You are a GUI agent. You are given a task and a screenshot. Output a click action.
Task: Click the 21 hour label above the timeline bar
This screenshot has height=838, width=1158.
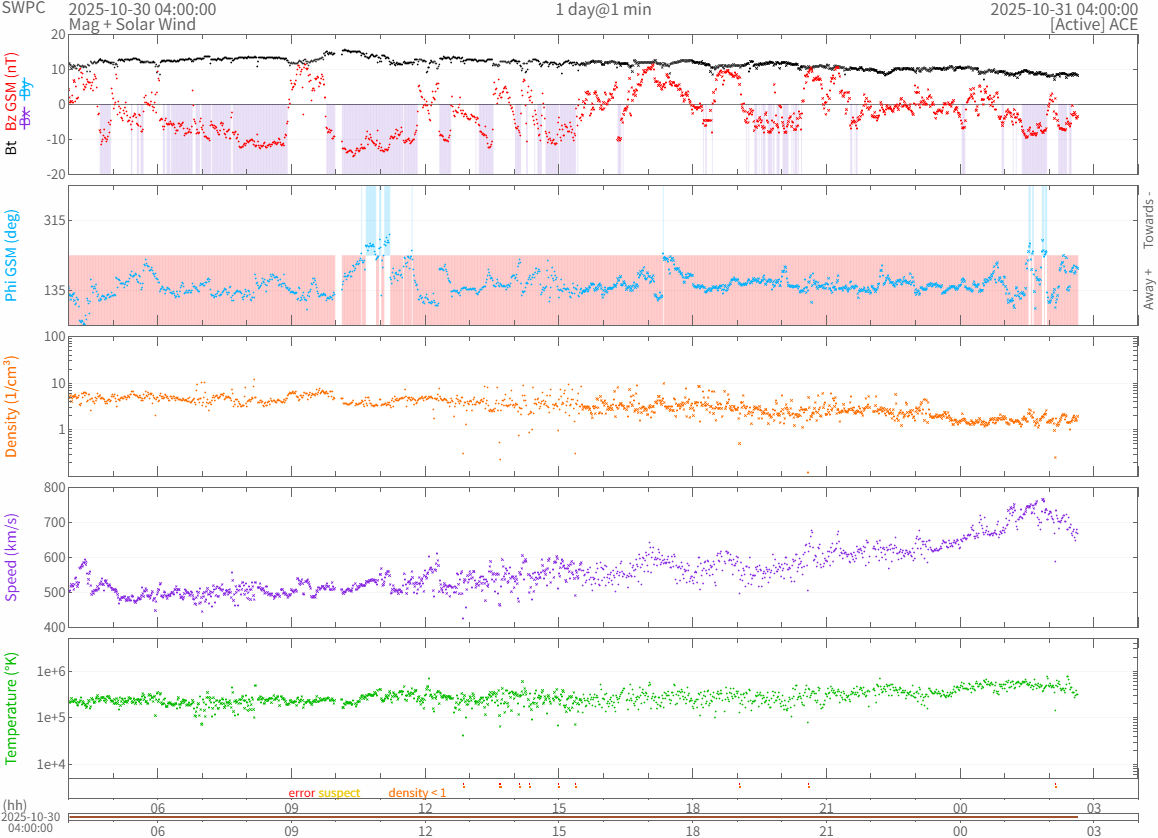click(826, 808)
